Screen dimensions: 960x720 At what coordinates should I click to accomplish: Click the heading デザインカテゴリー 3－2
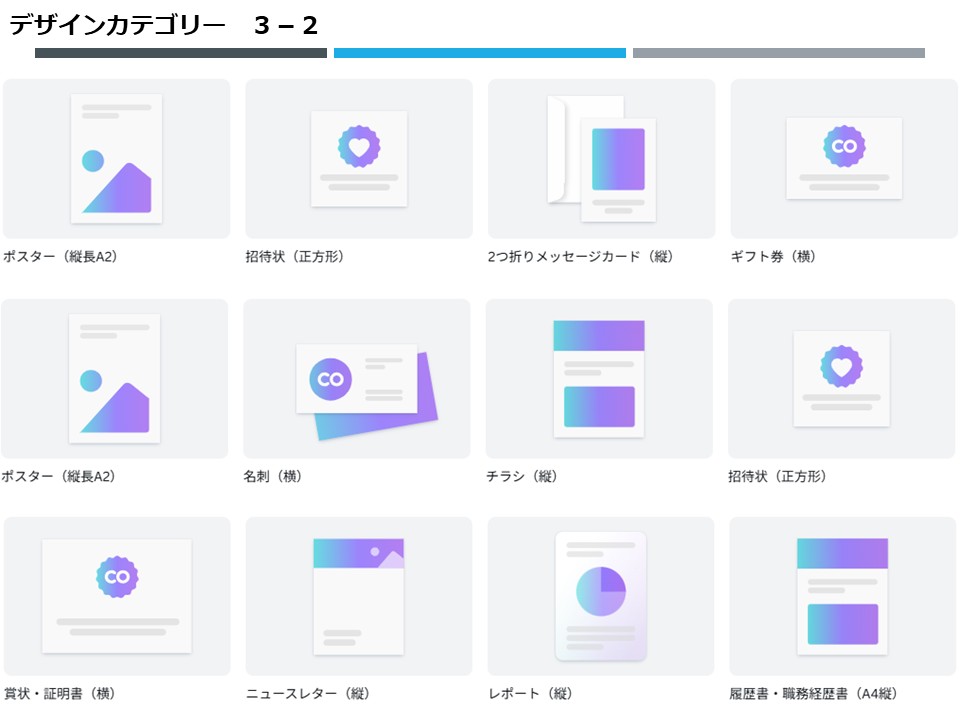pos(163,25)
